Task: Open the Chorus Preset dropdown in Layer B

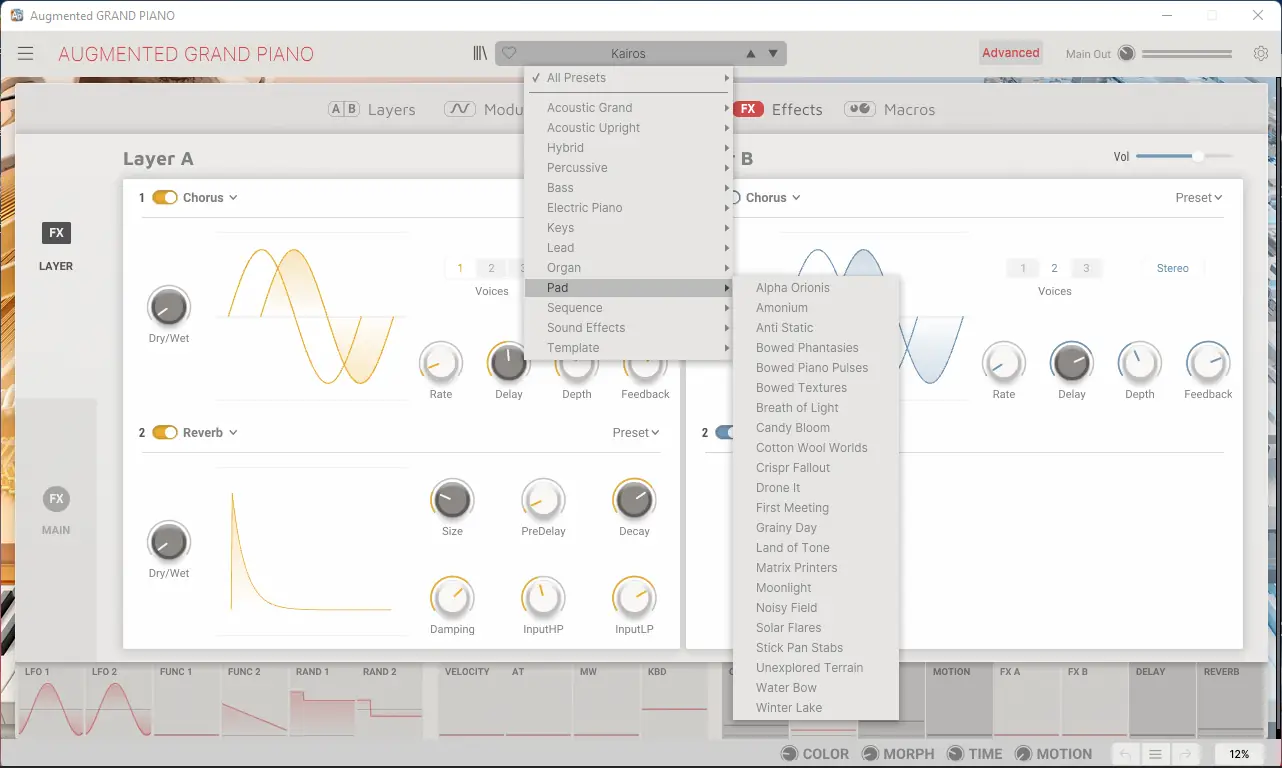Action: pyautogui.click(x=1199, y=198)
